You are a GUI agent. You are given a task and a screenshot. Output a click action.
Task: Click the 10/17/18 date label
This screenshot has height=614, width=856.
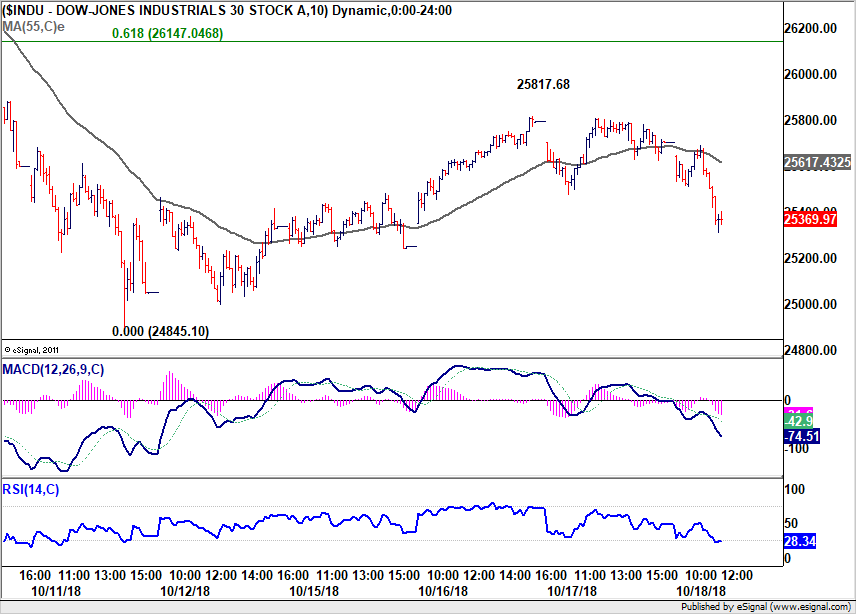pyautogui.click(x=572, y=591)
